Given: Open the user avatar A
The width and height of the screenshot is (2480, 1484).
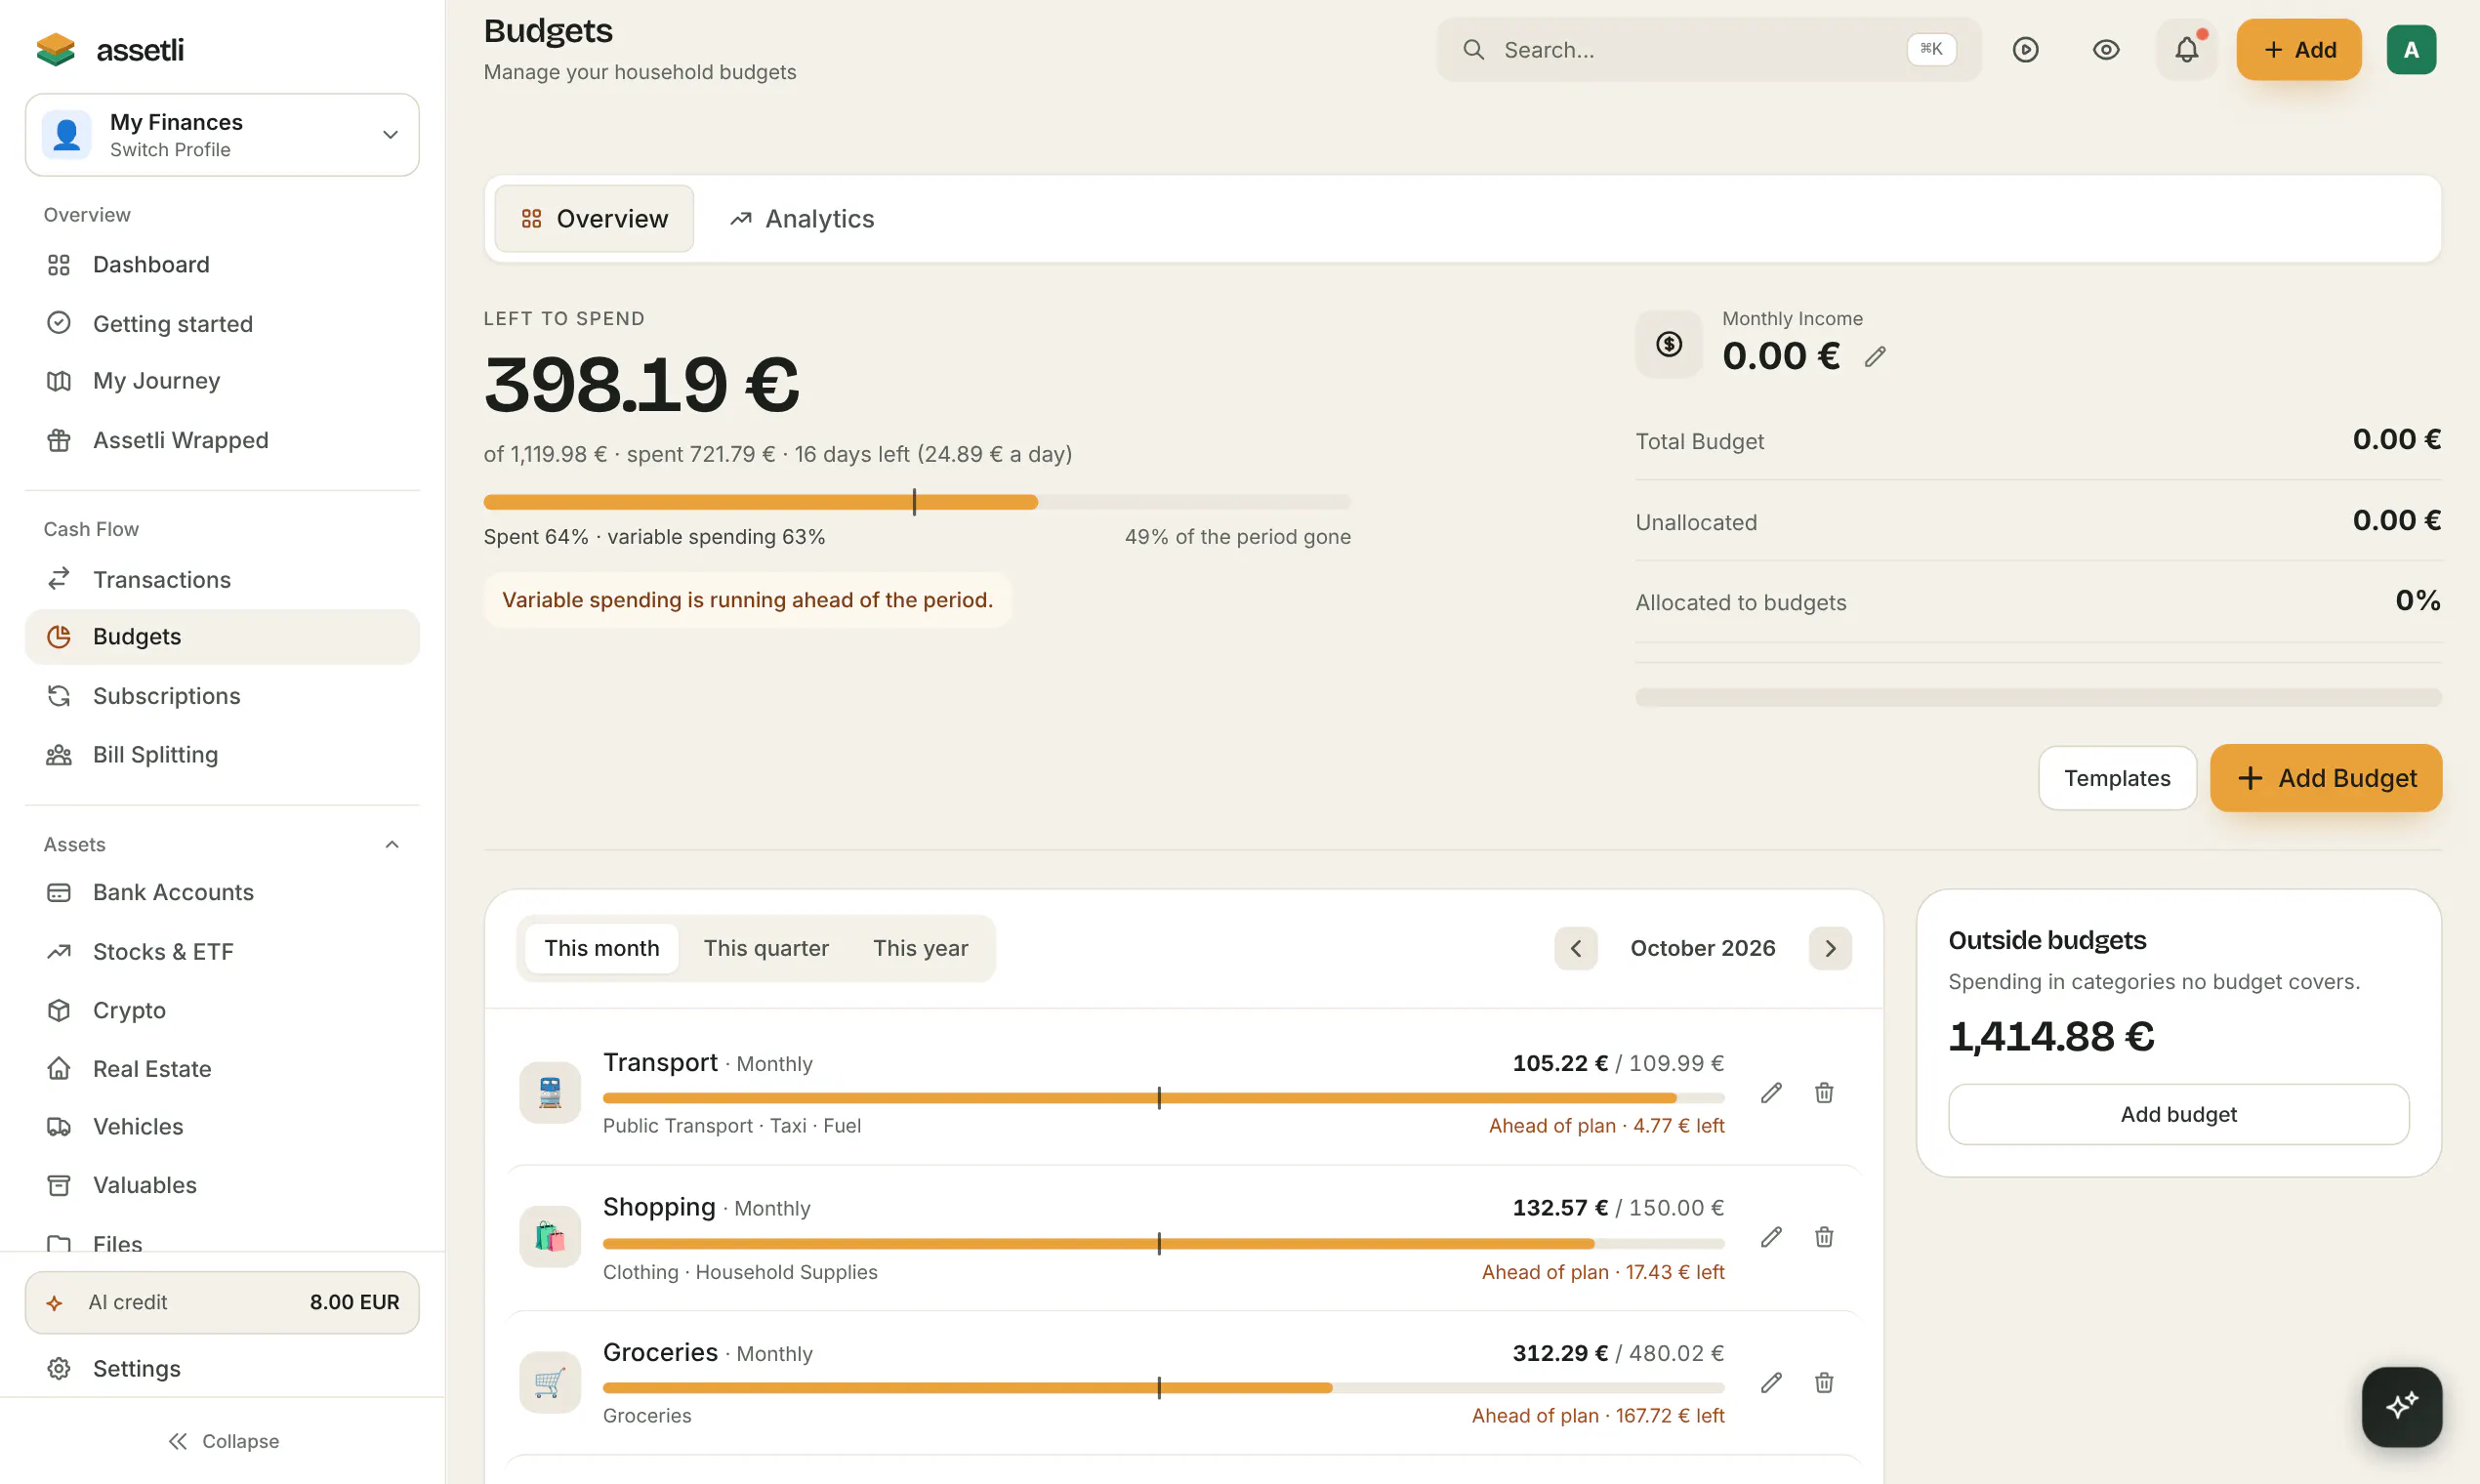Looking at the screenshot, I should pyautogui.click(x=2411, y=49).
